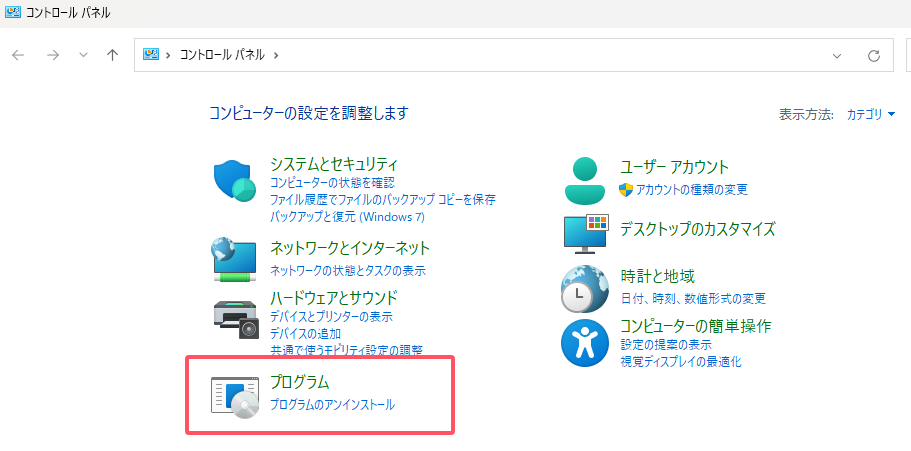Click the up arrow to parent folder
Screen dimensions: 911x451
click(112, 55)
